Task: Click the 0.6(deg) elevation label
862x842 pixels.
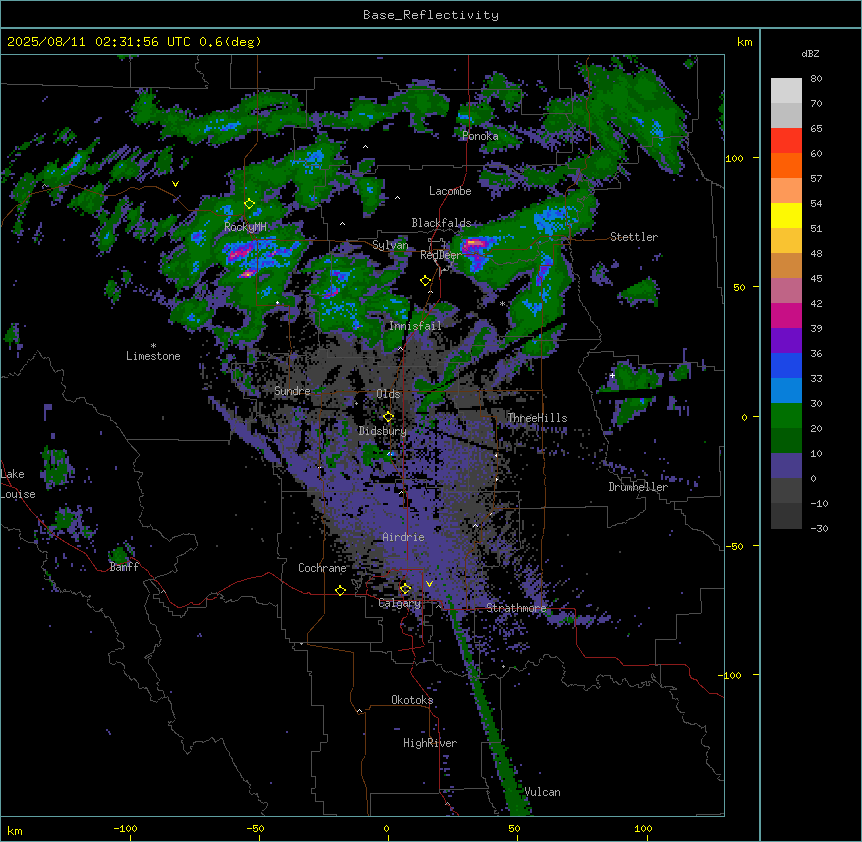Action: point(230,42)
